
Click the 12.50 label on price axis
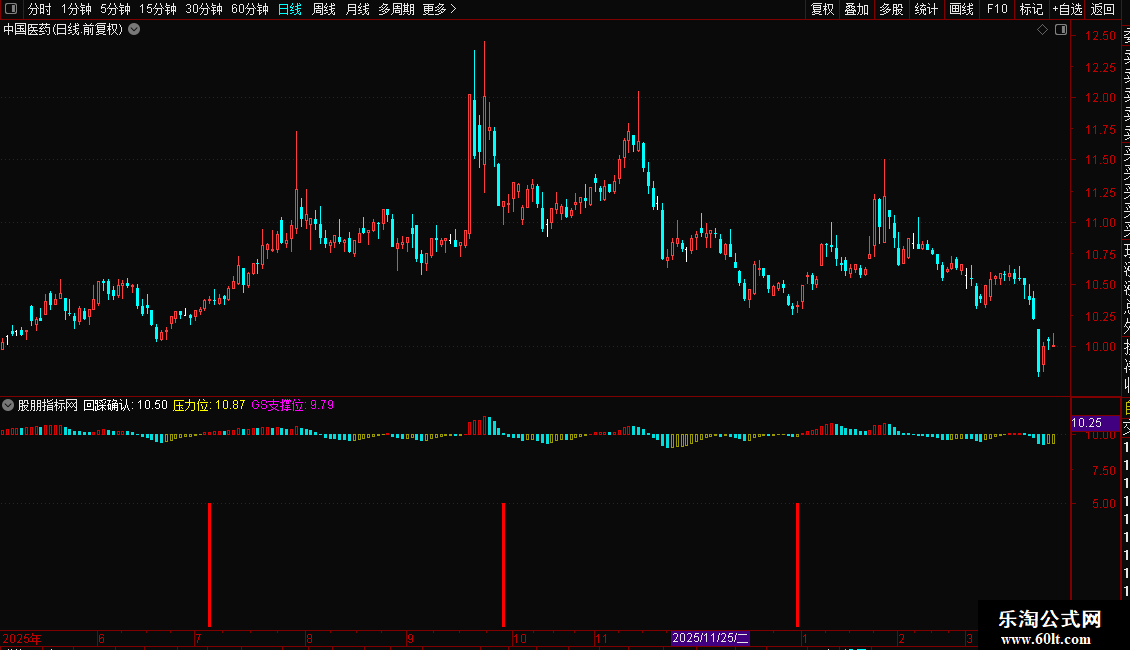tap(1100, 36)
